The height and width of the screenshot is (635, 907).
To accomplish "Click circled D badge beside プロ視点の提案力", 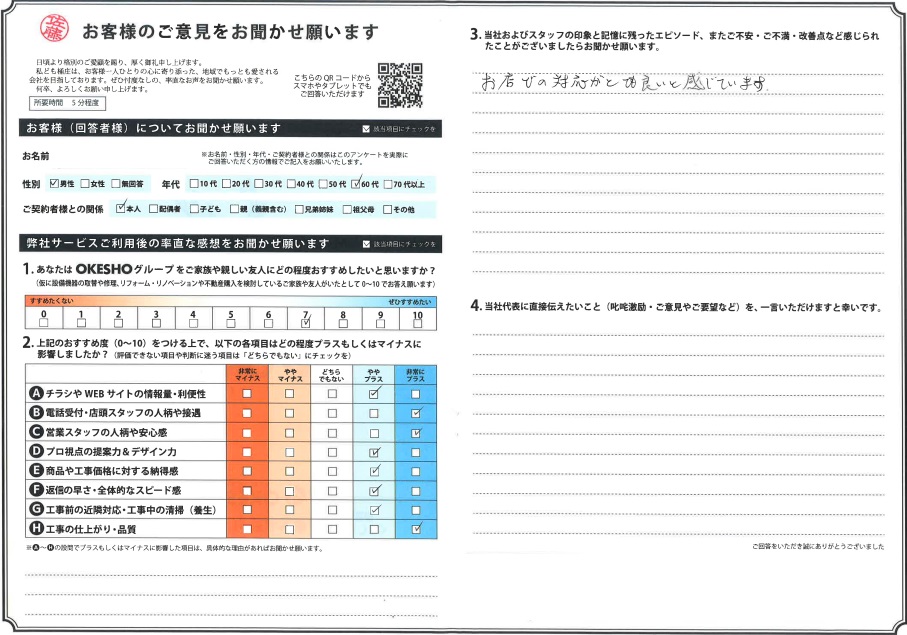I will [x=36, y=451].
